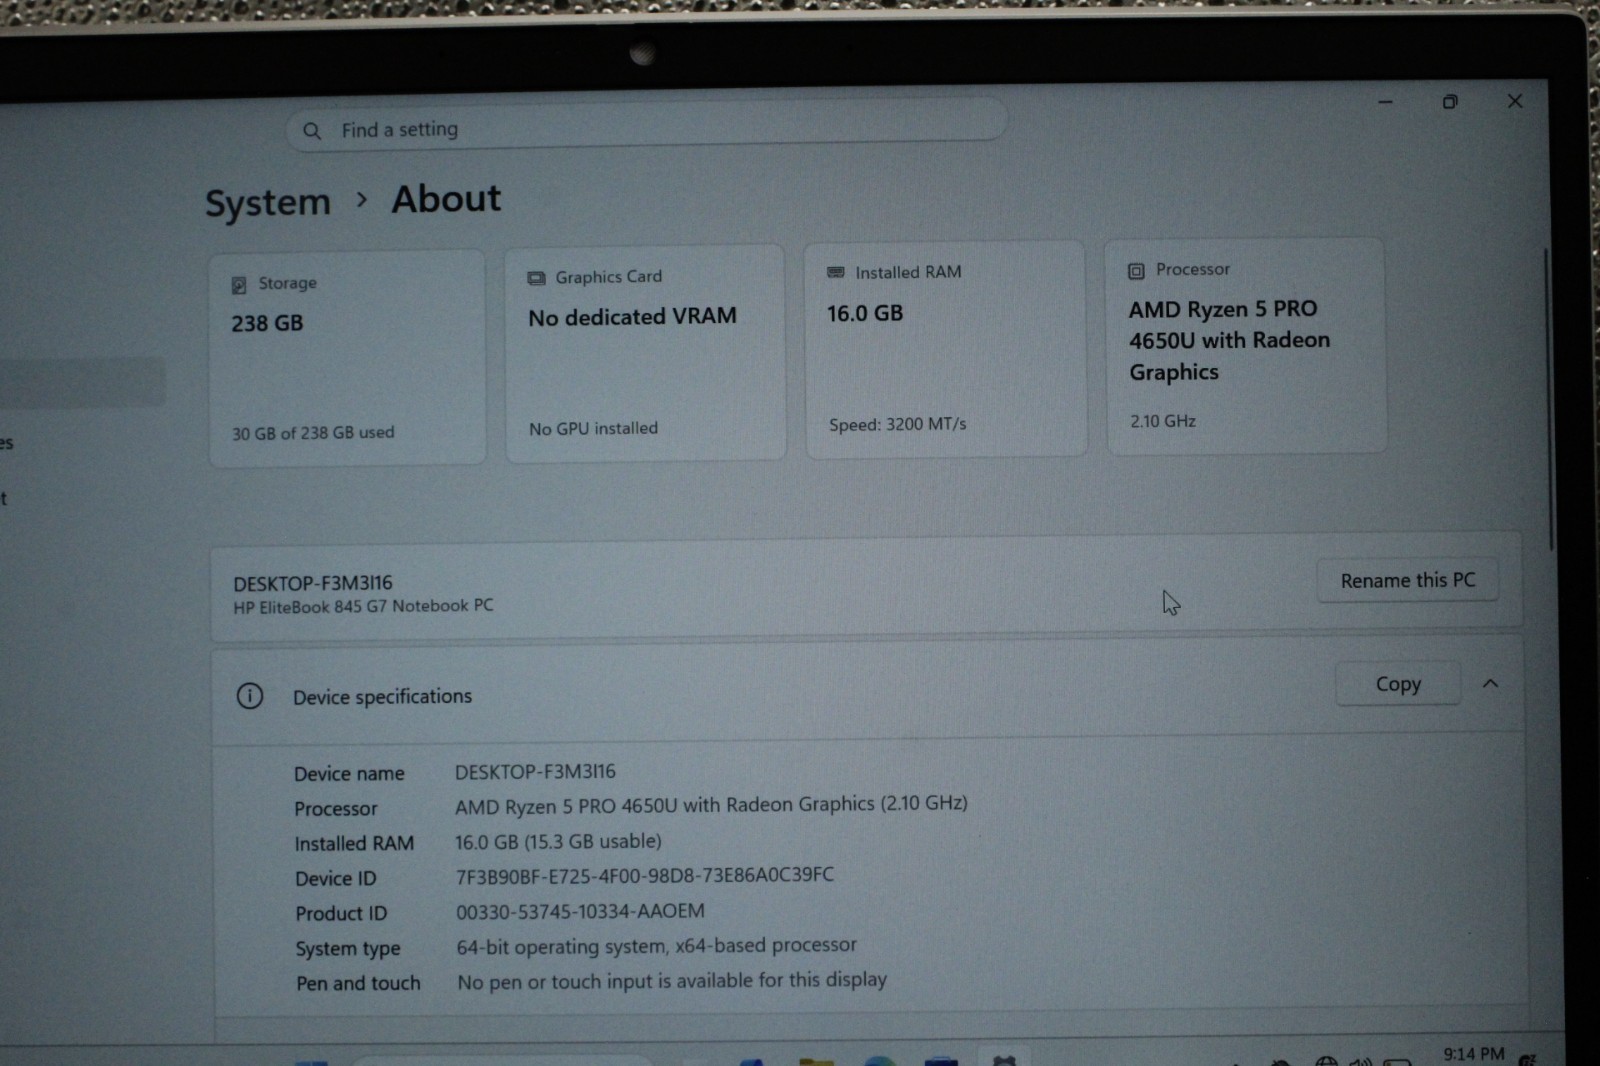The image size is (1600, 1066).
Task: Click AMD Ryzen 5 PRO 4650U value in specifications list
Action: (x=711, y=804)
